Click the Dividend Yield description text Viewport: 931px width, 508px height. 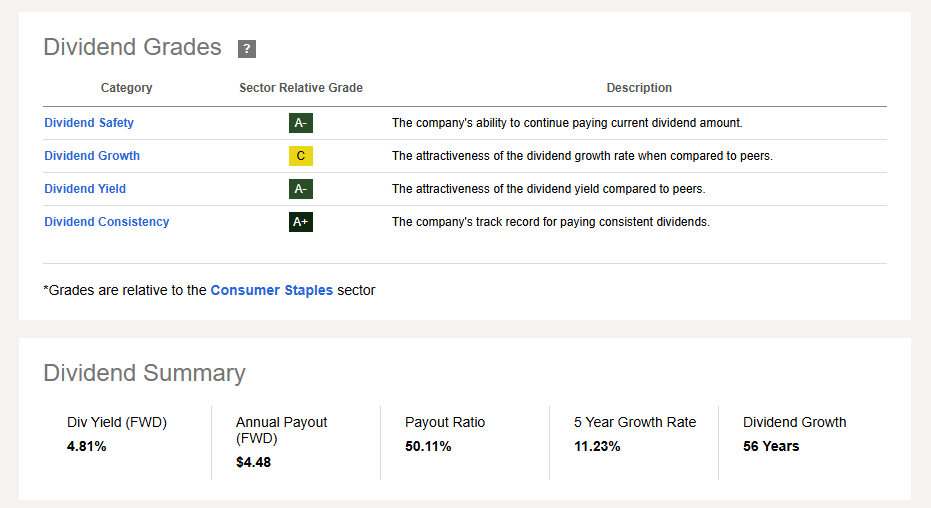549,189
